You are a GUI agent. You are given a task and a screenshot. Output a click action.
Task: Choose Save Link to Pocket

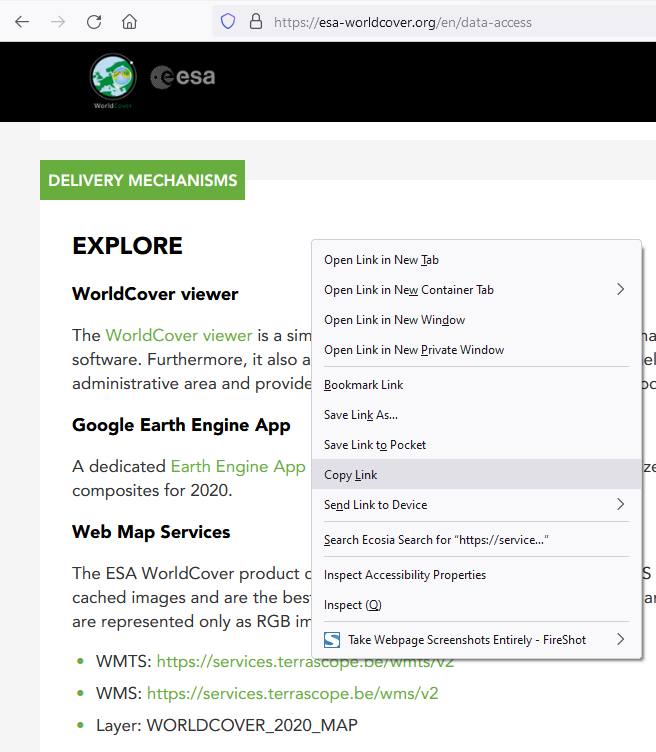click(477, 445)
